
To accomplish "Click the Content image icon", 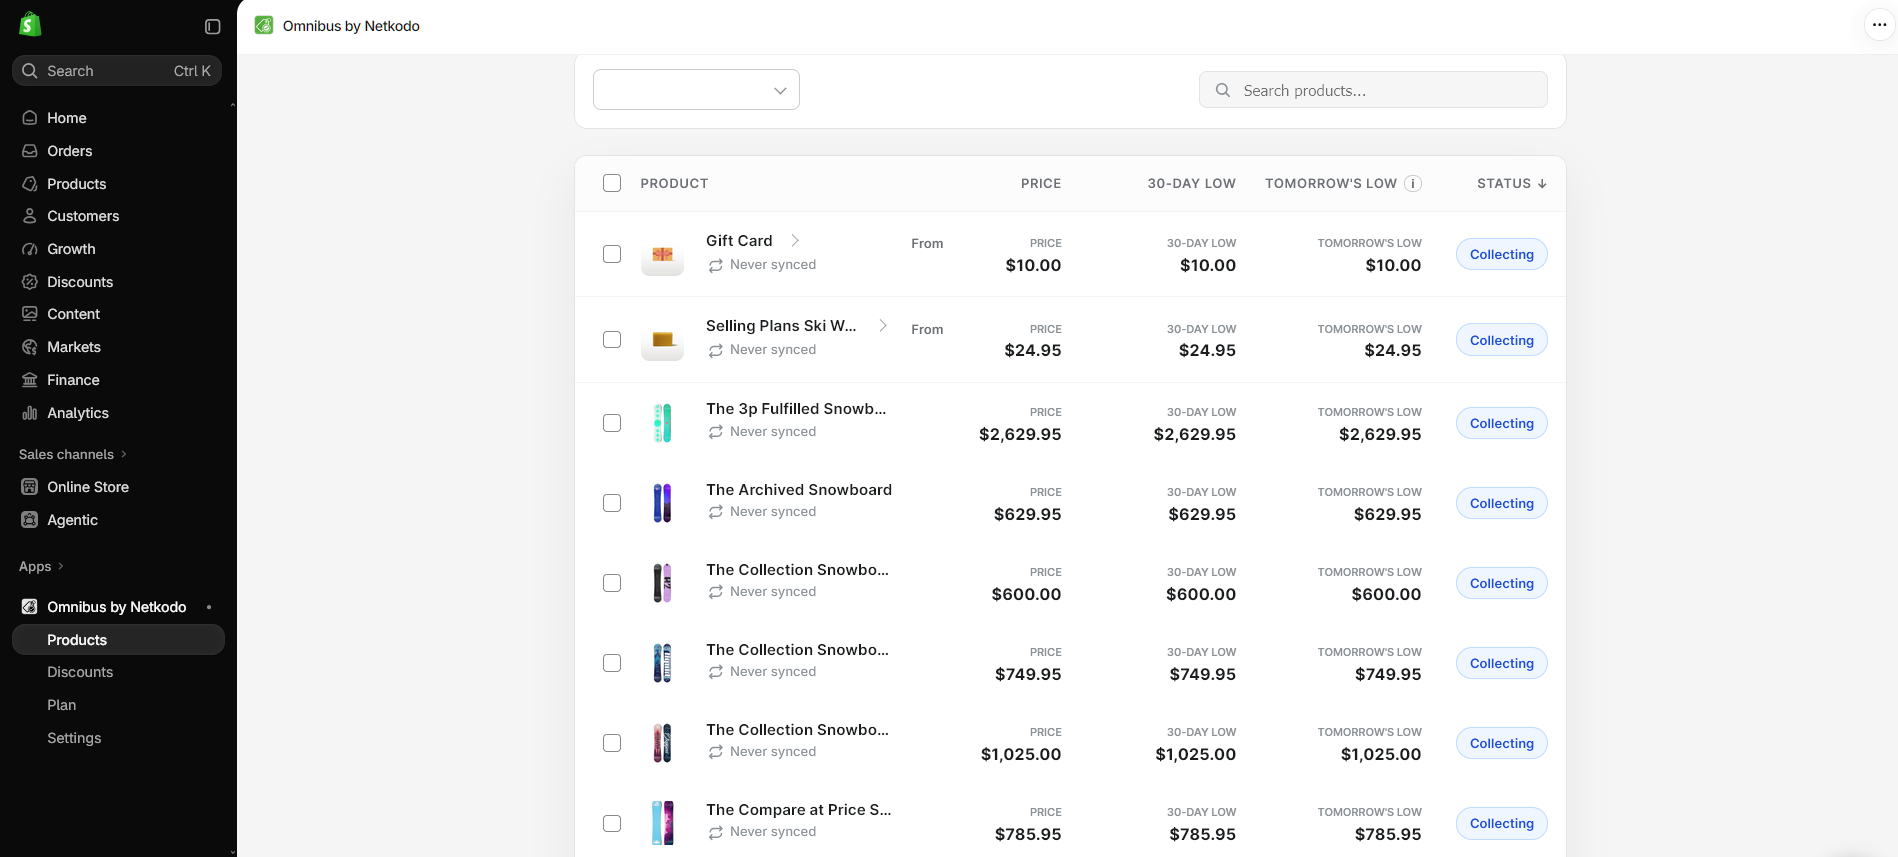I will click(30, 314).
